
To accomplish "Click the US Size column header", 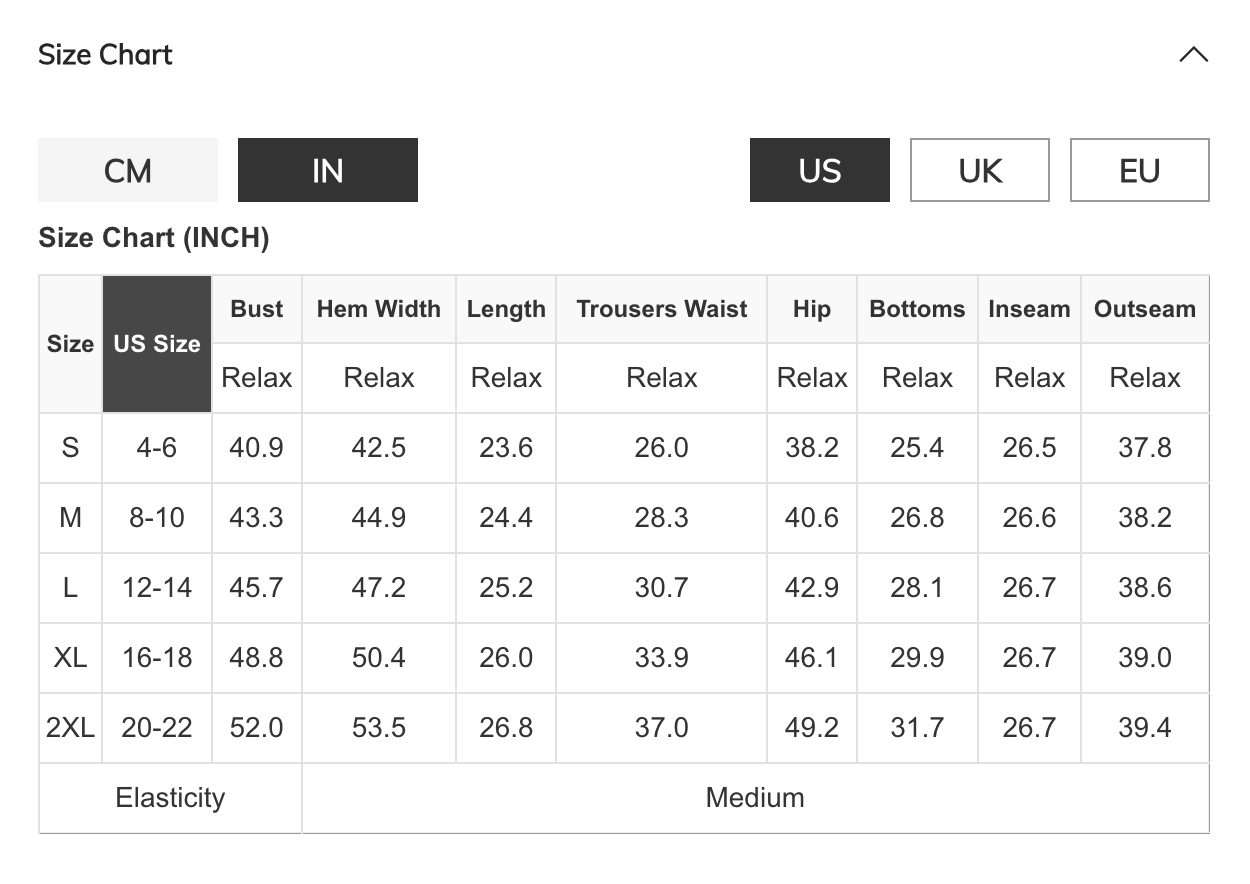I will pyautogui.click(x=157, y=344).
